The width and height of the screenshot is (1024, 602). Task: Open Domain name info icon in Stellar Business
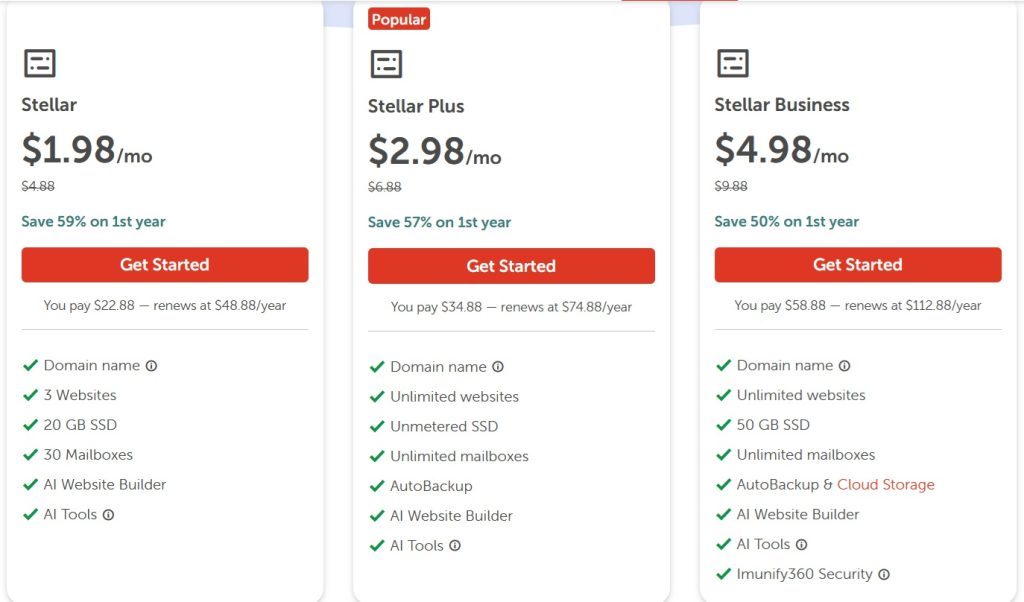click(x=844, y=366)
